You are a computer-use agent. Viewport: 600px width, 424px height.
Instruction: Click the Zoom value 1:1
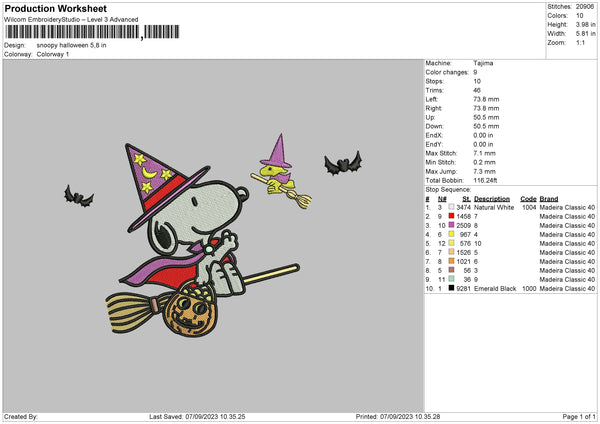point(580,42)
